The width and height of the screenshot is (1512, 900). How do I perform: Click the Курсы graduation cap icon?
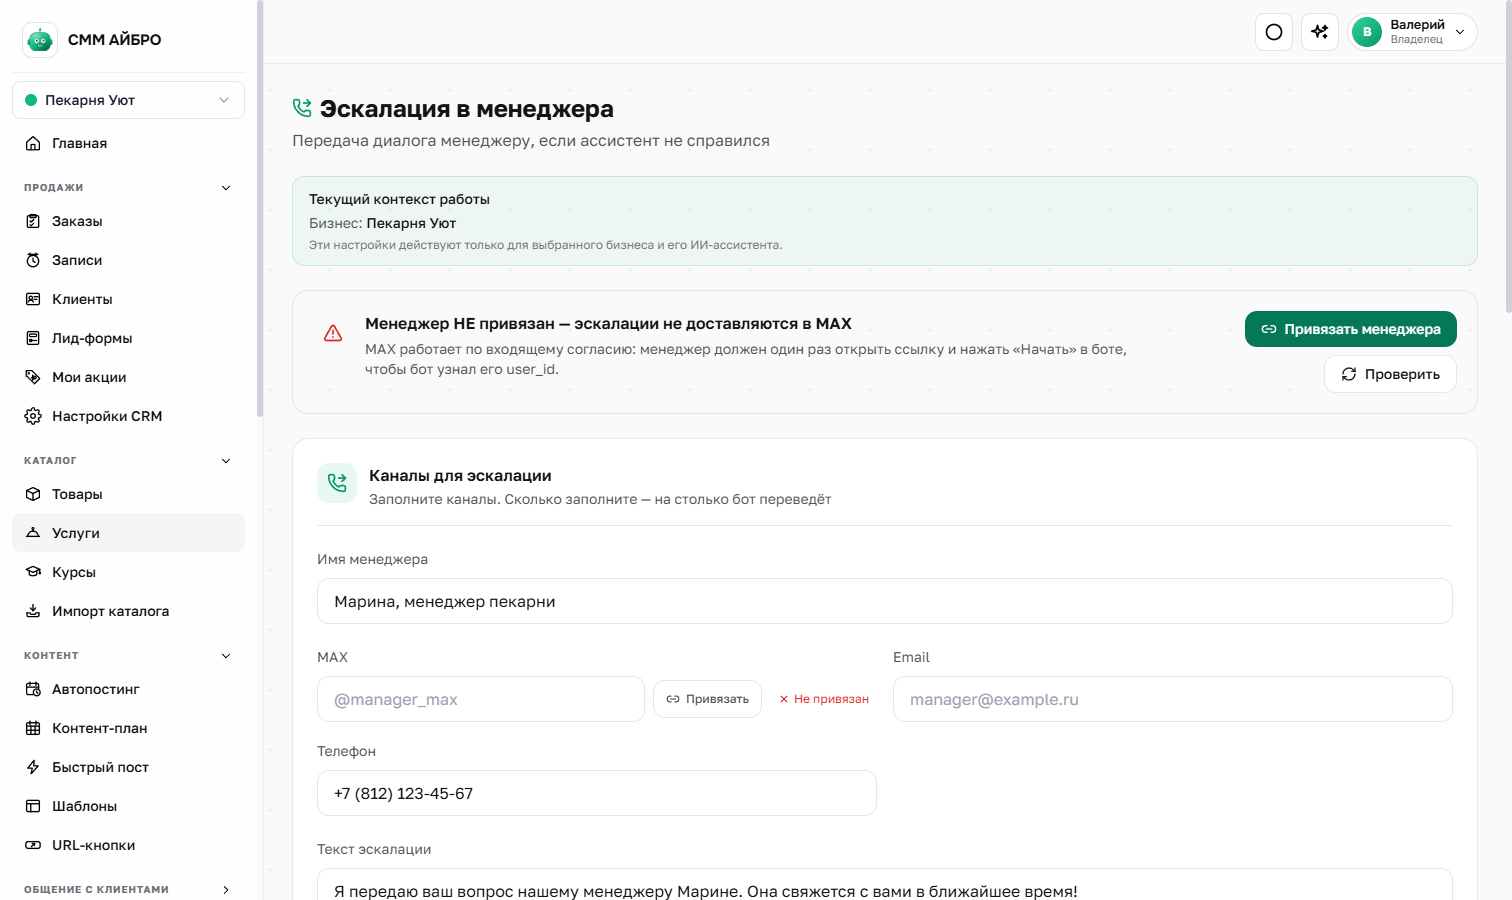33,572
